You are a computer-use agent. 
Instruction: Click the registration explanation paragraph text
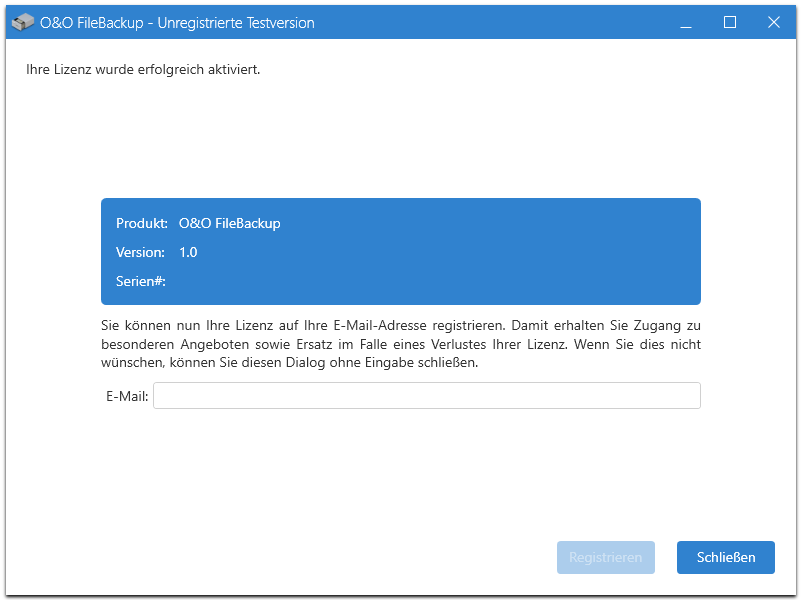pyautogui.click(x=400, y=344)
